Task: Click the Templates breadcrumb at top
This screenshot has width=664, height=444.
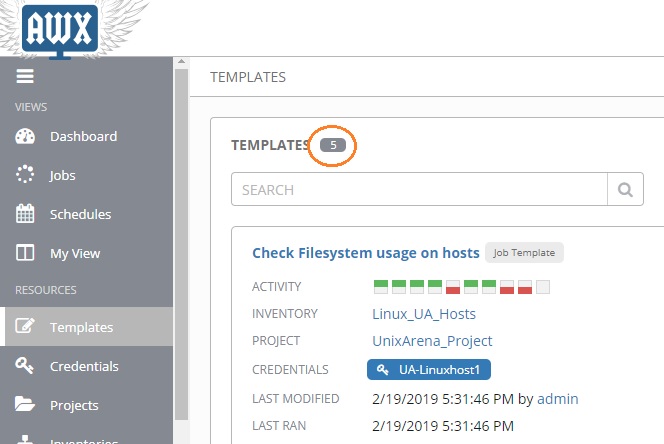Action: pyautogui.click(x=248, y=77)
